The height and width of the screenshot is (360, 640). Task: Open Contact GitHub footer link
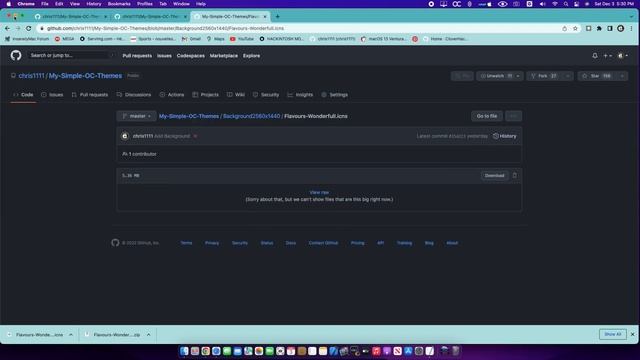tap(323, 243)
